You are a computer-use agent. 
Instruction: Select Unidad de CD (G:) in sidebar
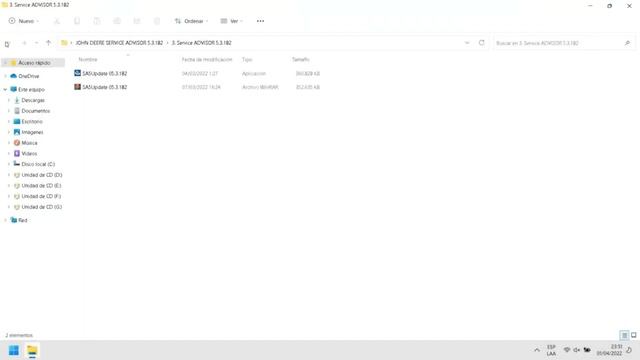coord(41,207)
